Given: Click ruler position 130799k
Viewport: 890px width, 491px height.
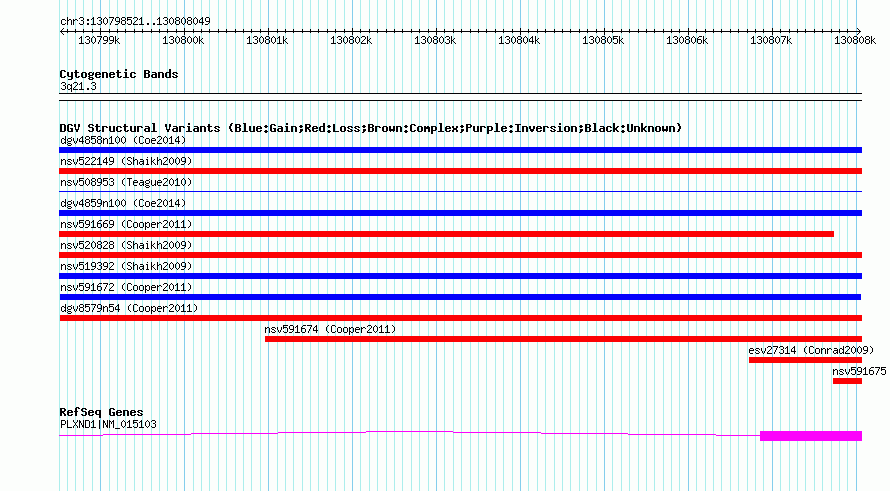Looking at the screenshot, I should click(99, 40).
